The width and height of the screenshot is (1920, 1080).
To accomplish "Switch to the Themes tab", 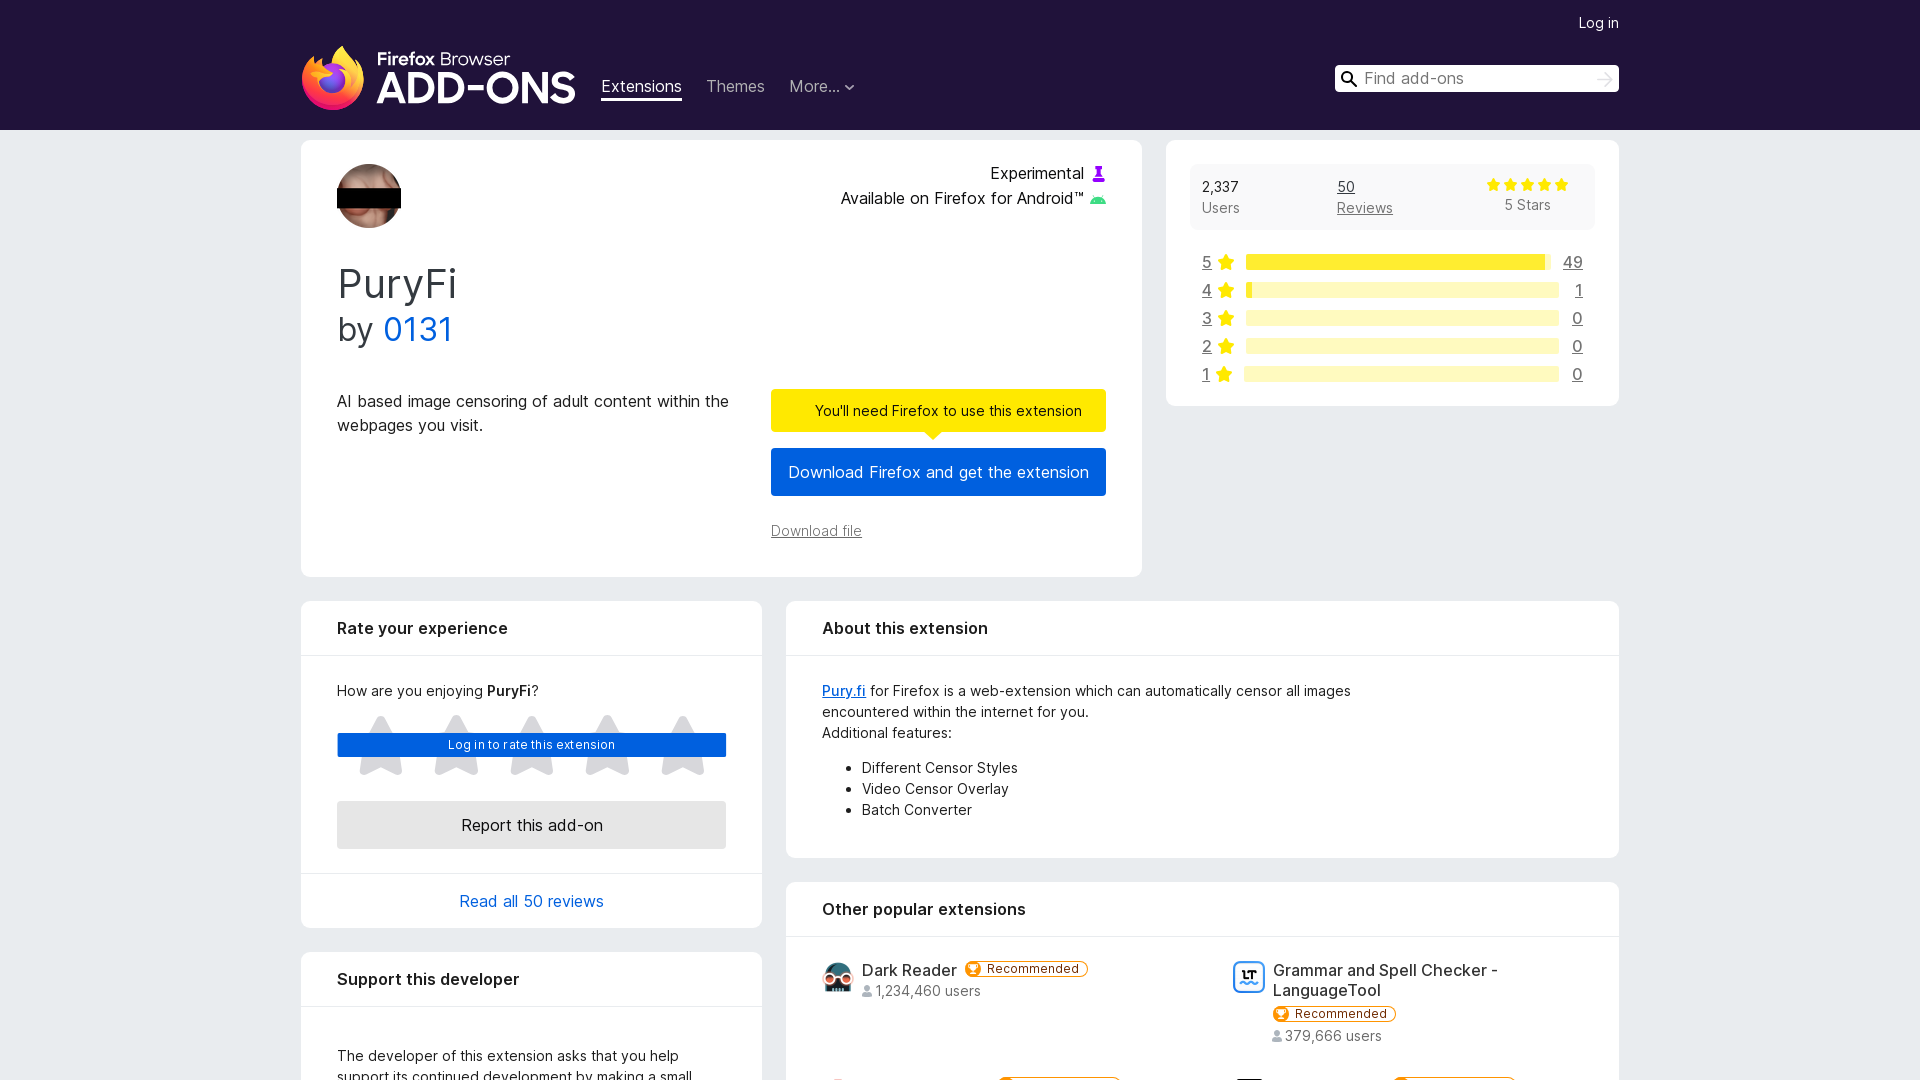I will pyautogui.click(x=735, y=87).
